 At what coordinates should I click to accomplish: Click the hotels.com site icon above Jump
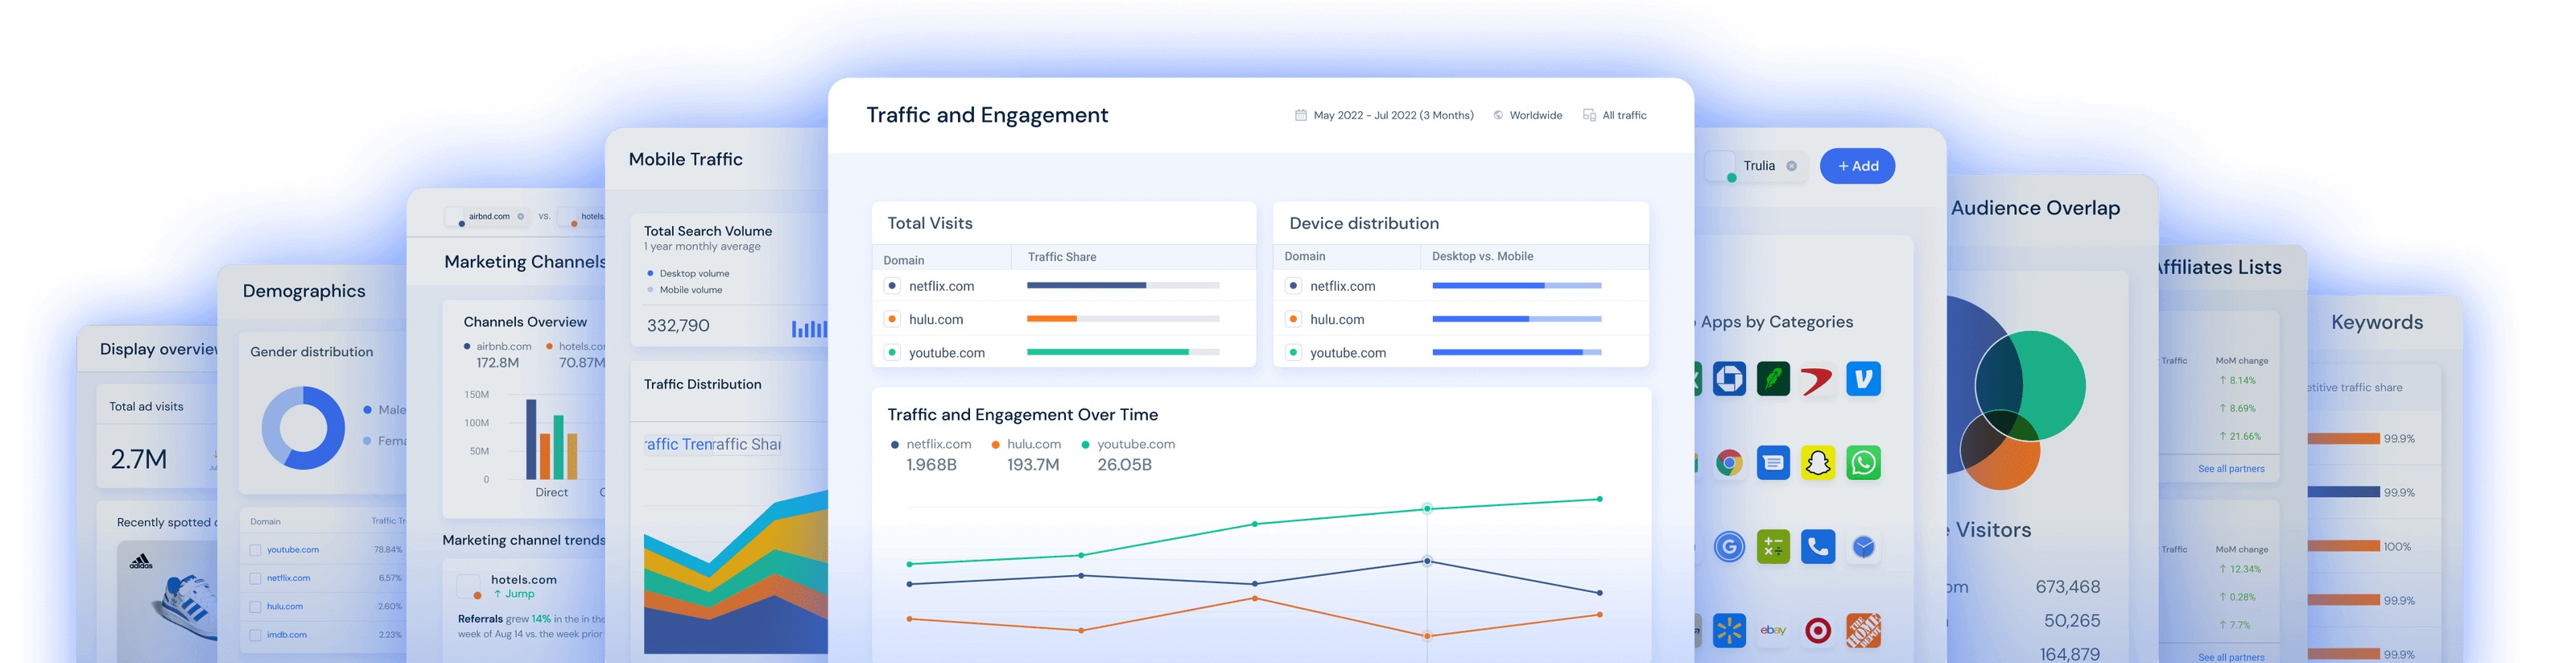click(x=468, y=586)
